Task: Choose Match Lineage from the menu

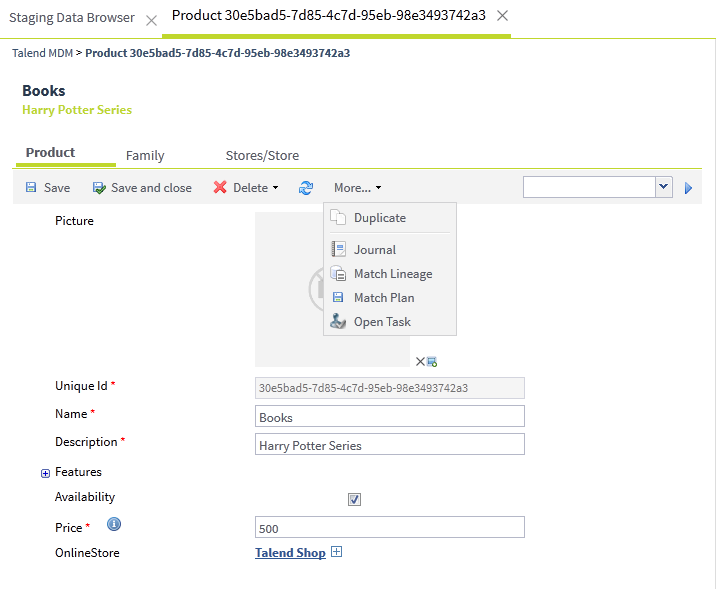Action: pos(392,274)
